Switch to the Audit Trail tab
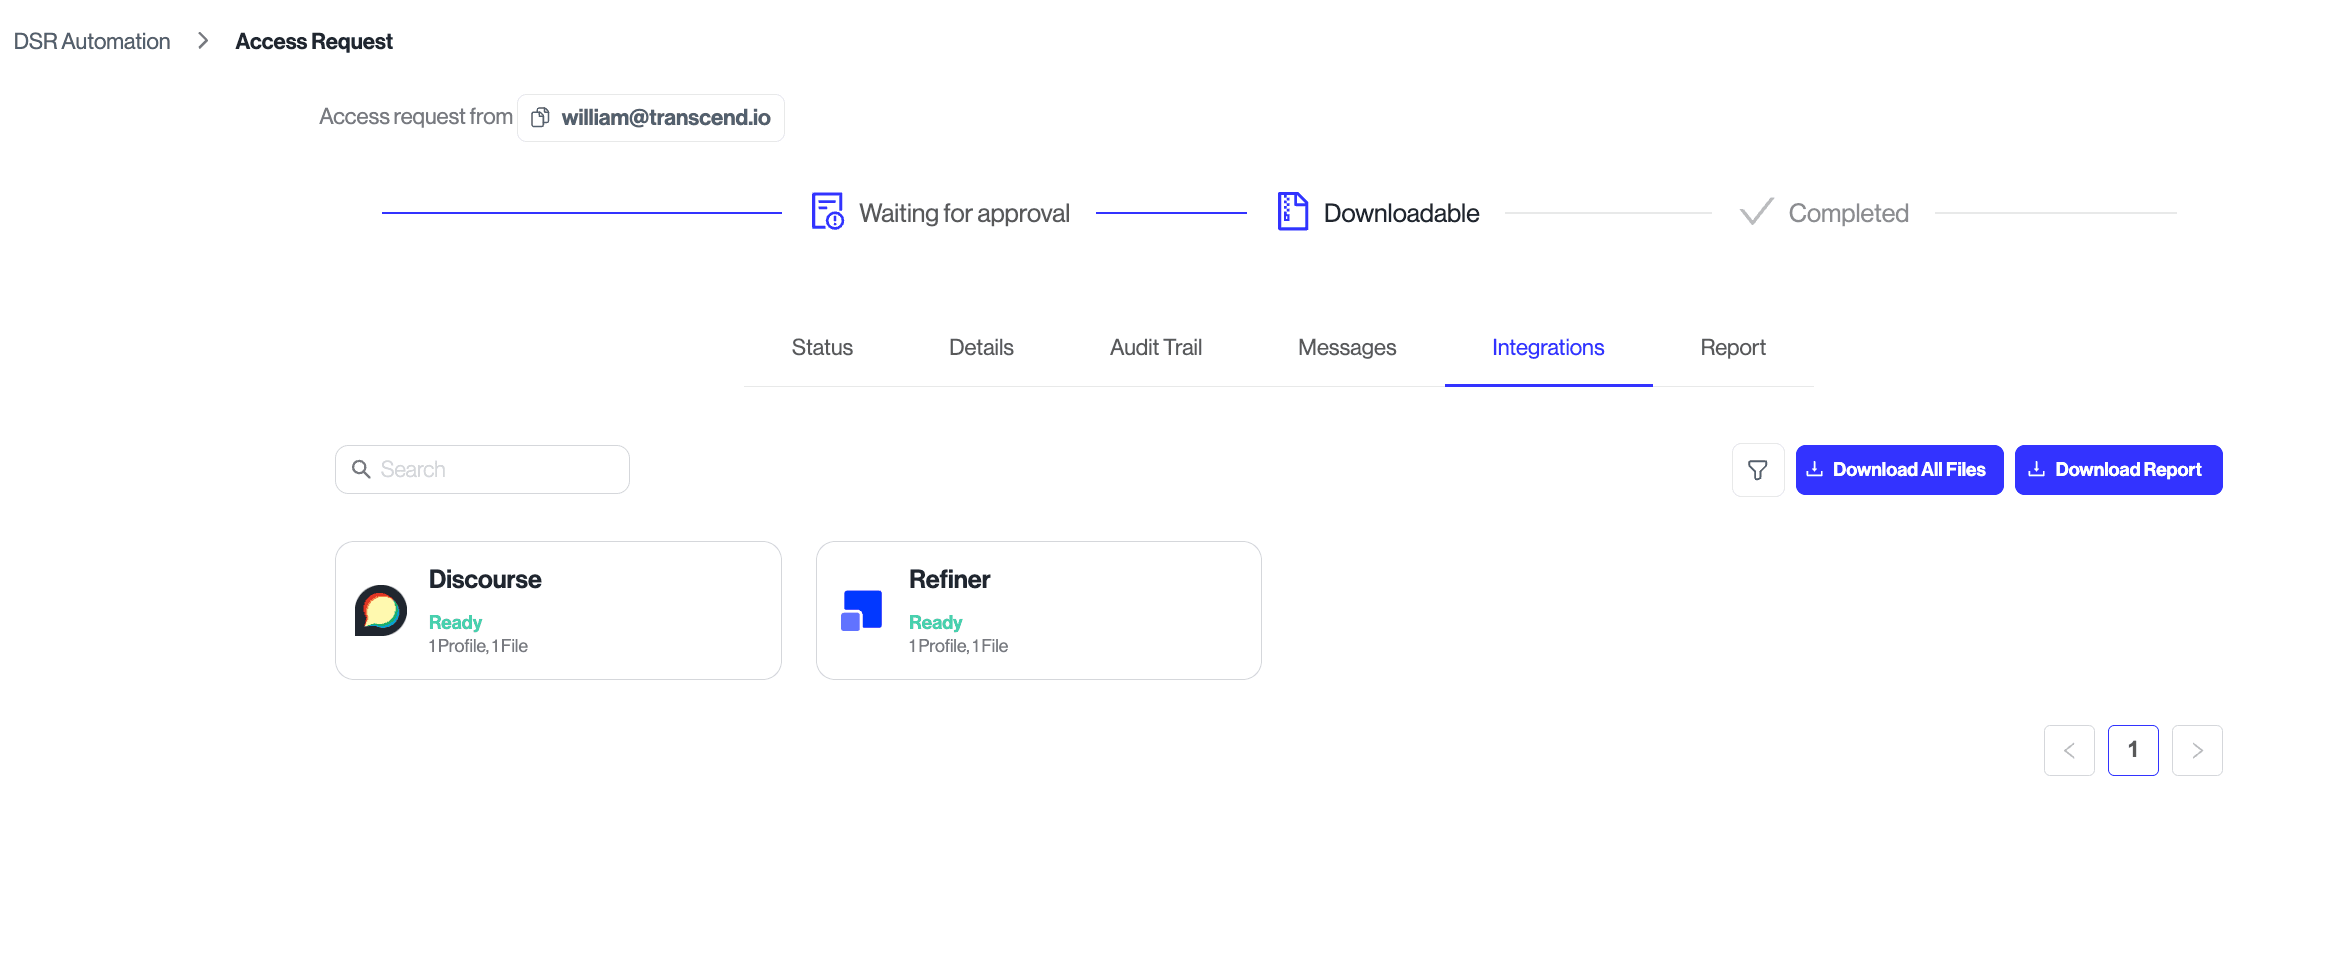Viewport: 2348px width, 972px height. pyautogui.click(x=1155, y=347)
